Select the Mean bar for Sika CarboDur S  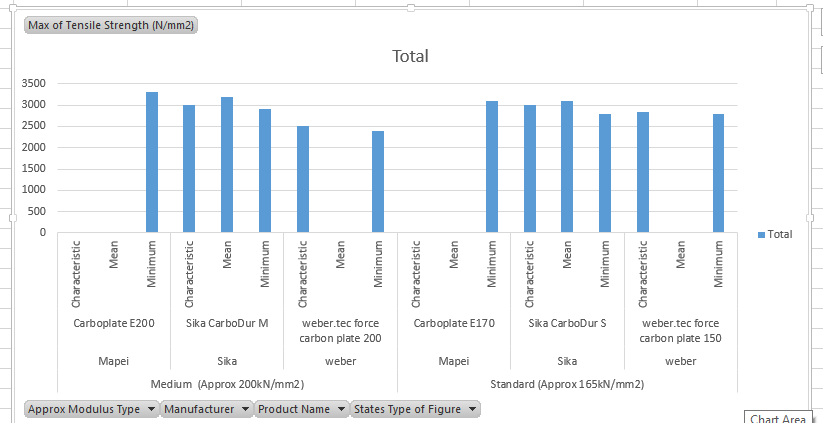tap(567, 166)
